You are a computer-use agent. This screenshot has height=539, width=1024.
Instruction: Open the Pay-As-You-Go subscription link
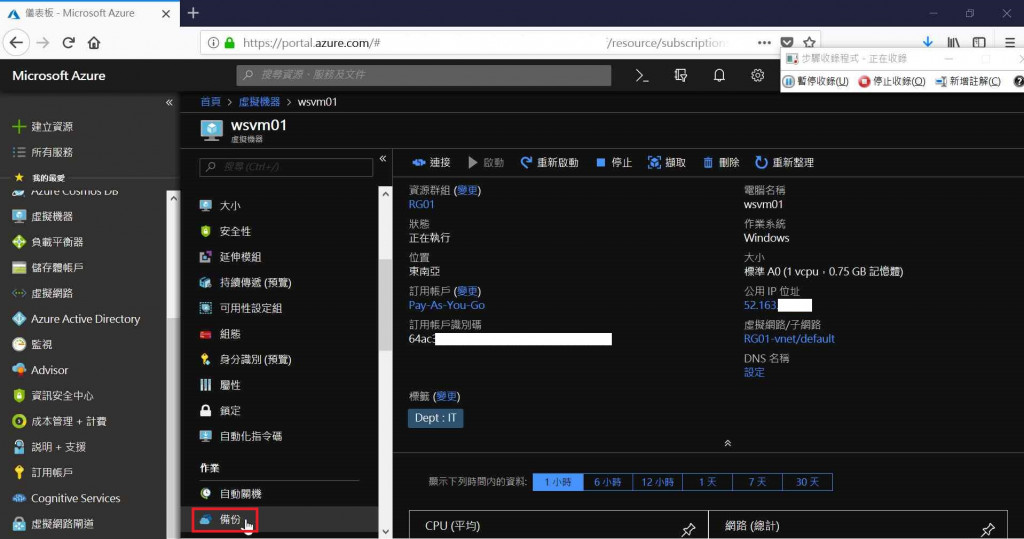[x=447, y=305]
